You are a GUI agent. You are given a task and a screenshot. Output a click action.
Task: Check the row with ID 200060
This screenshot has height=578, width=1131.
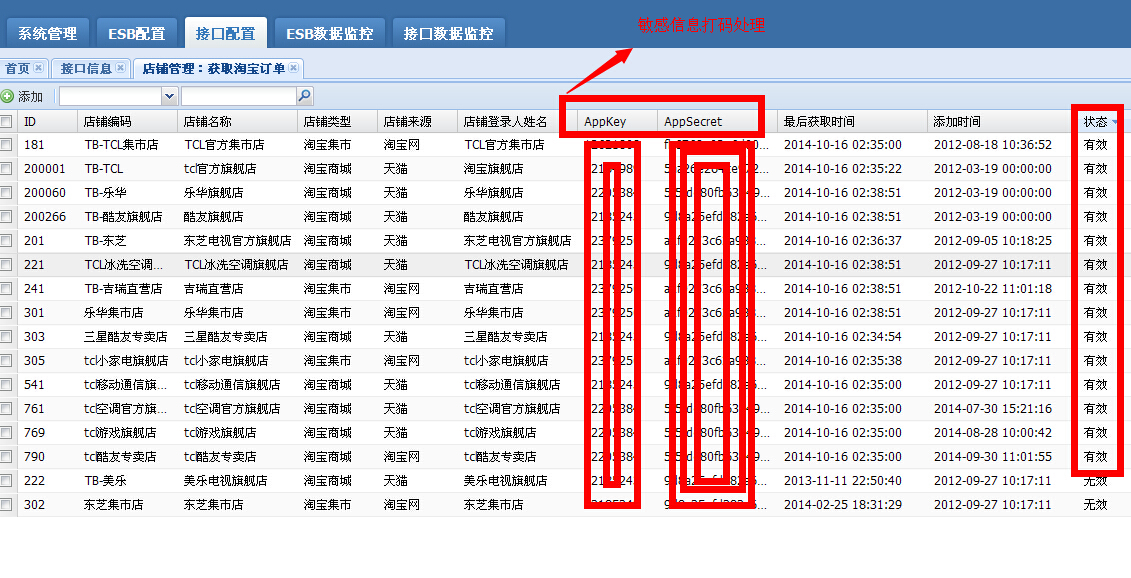pyautogui.click(x=6, y=193)
